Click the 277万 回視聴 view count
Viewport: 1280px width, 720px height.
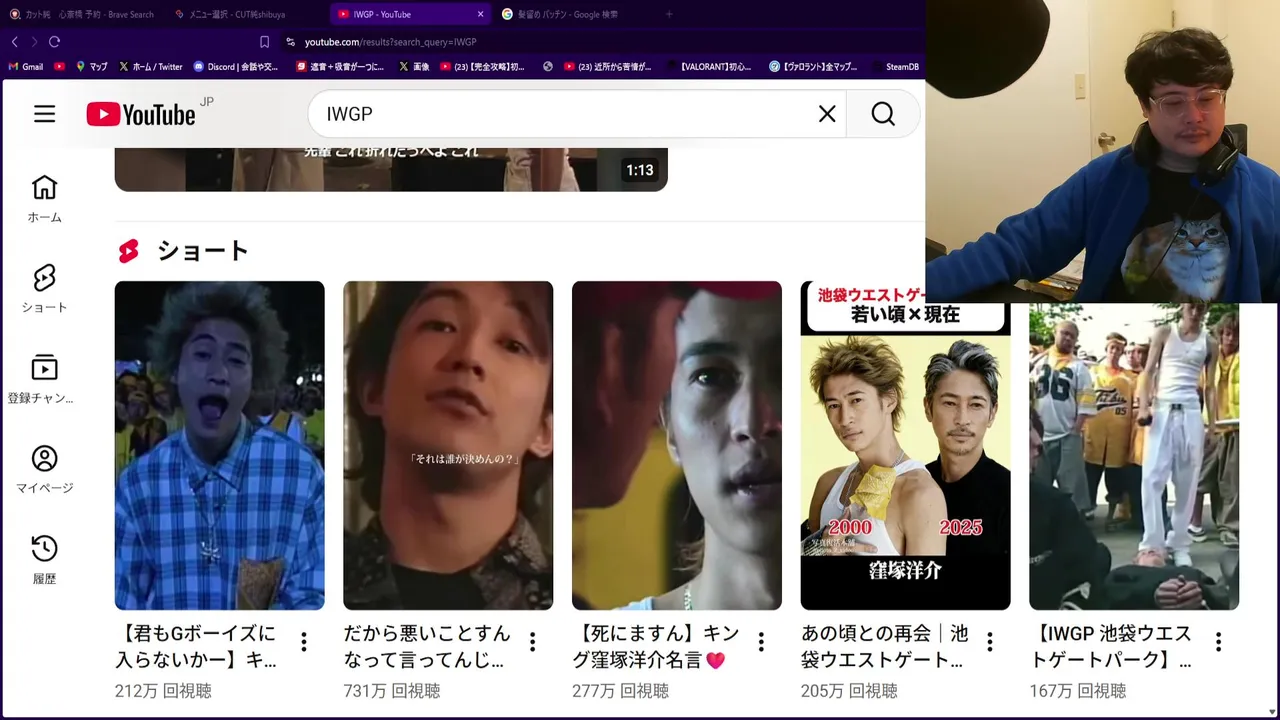[620, 691]
